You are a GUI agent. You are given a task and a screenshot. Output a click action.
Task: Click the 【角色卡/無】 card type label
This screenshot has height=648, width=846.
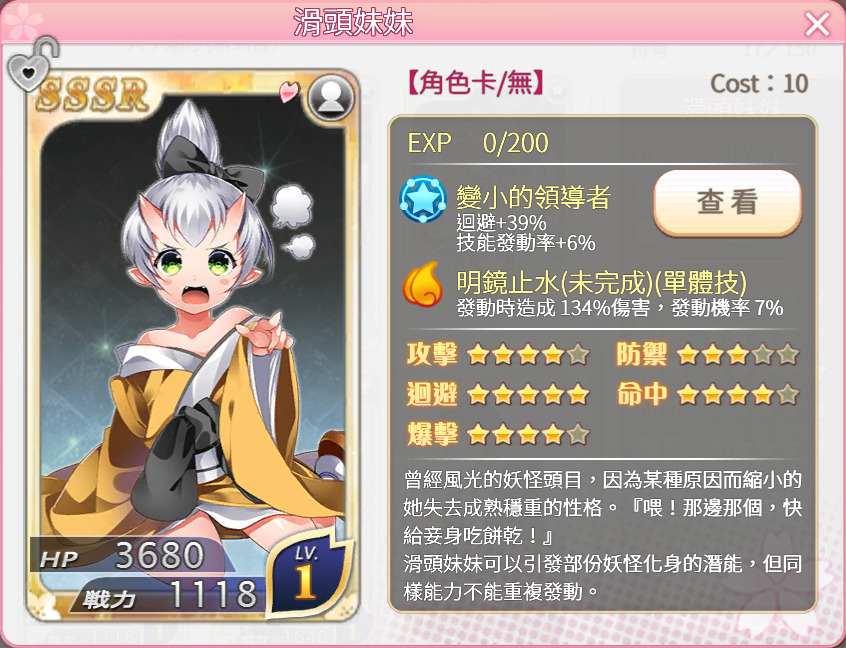click(475, 84)
